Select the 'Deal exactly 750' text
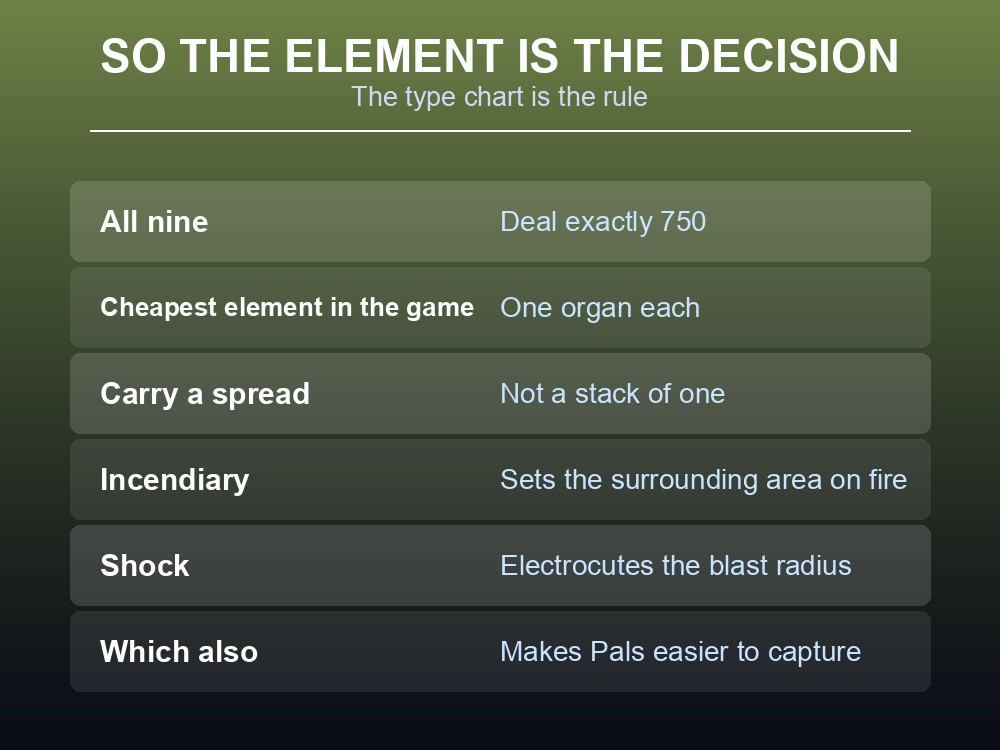This screenshot has height=750, width=1000. pyautogui.click(x=603, y=222)
